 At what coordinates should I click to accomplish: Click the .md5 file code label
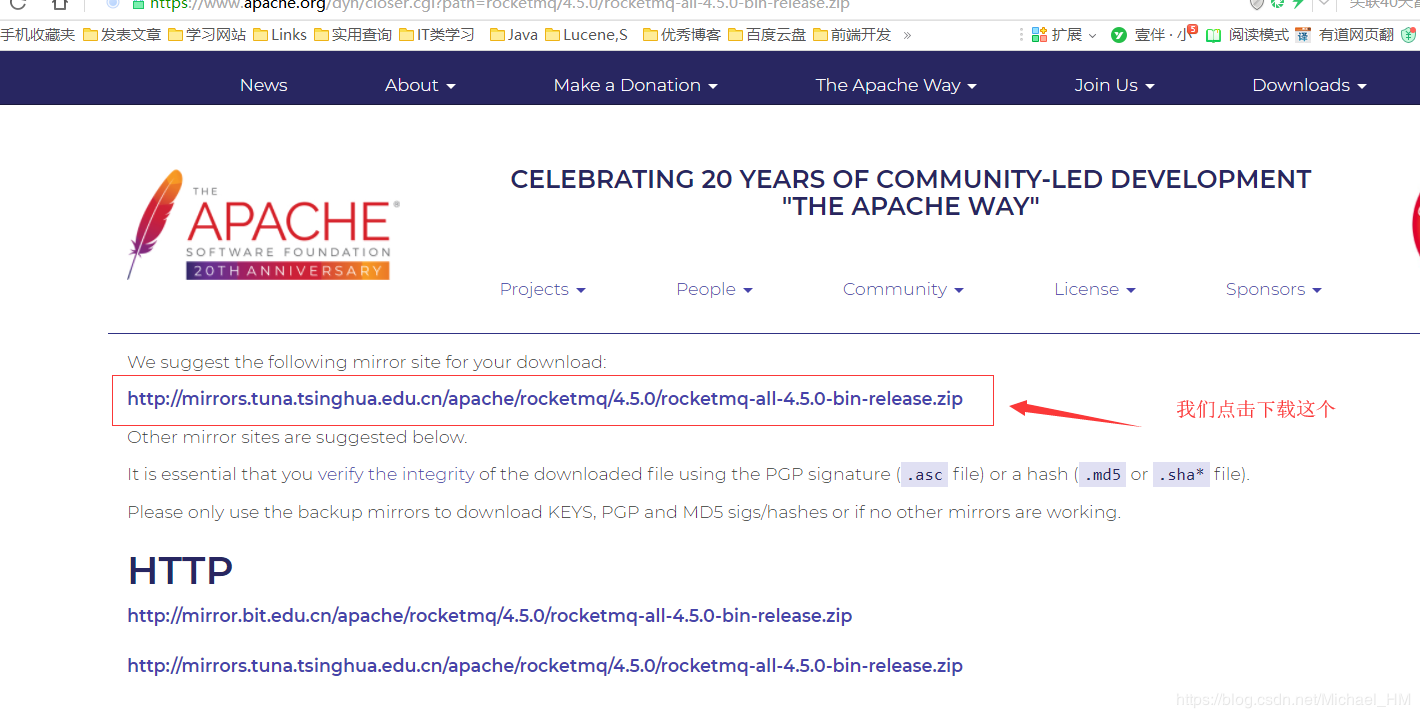click(1102, 475)
